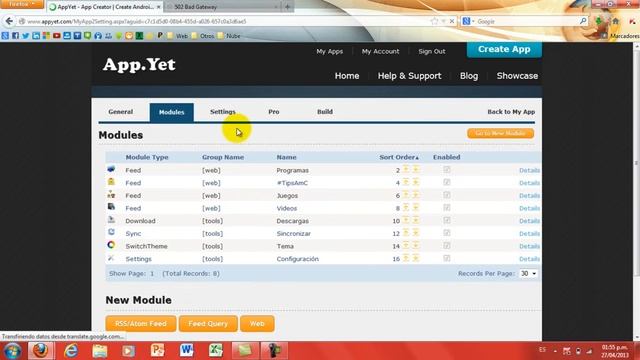Open the Windows Start menu
This screenshot has width=640, height=360.
point(12,351)
